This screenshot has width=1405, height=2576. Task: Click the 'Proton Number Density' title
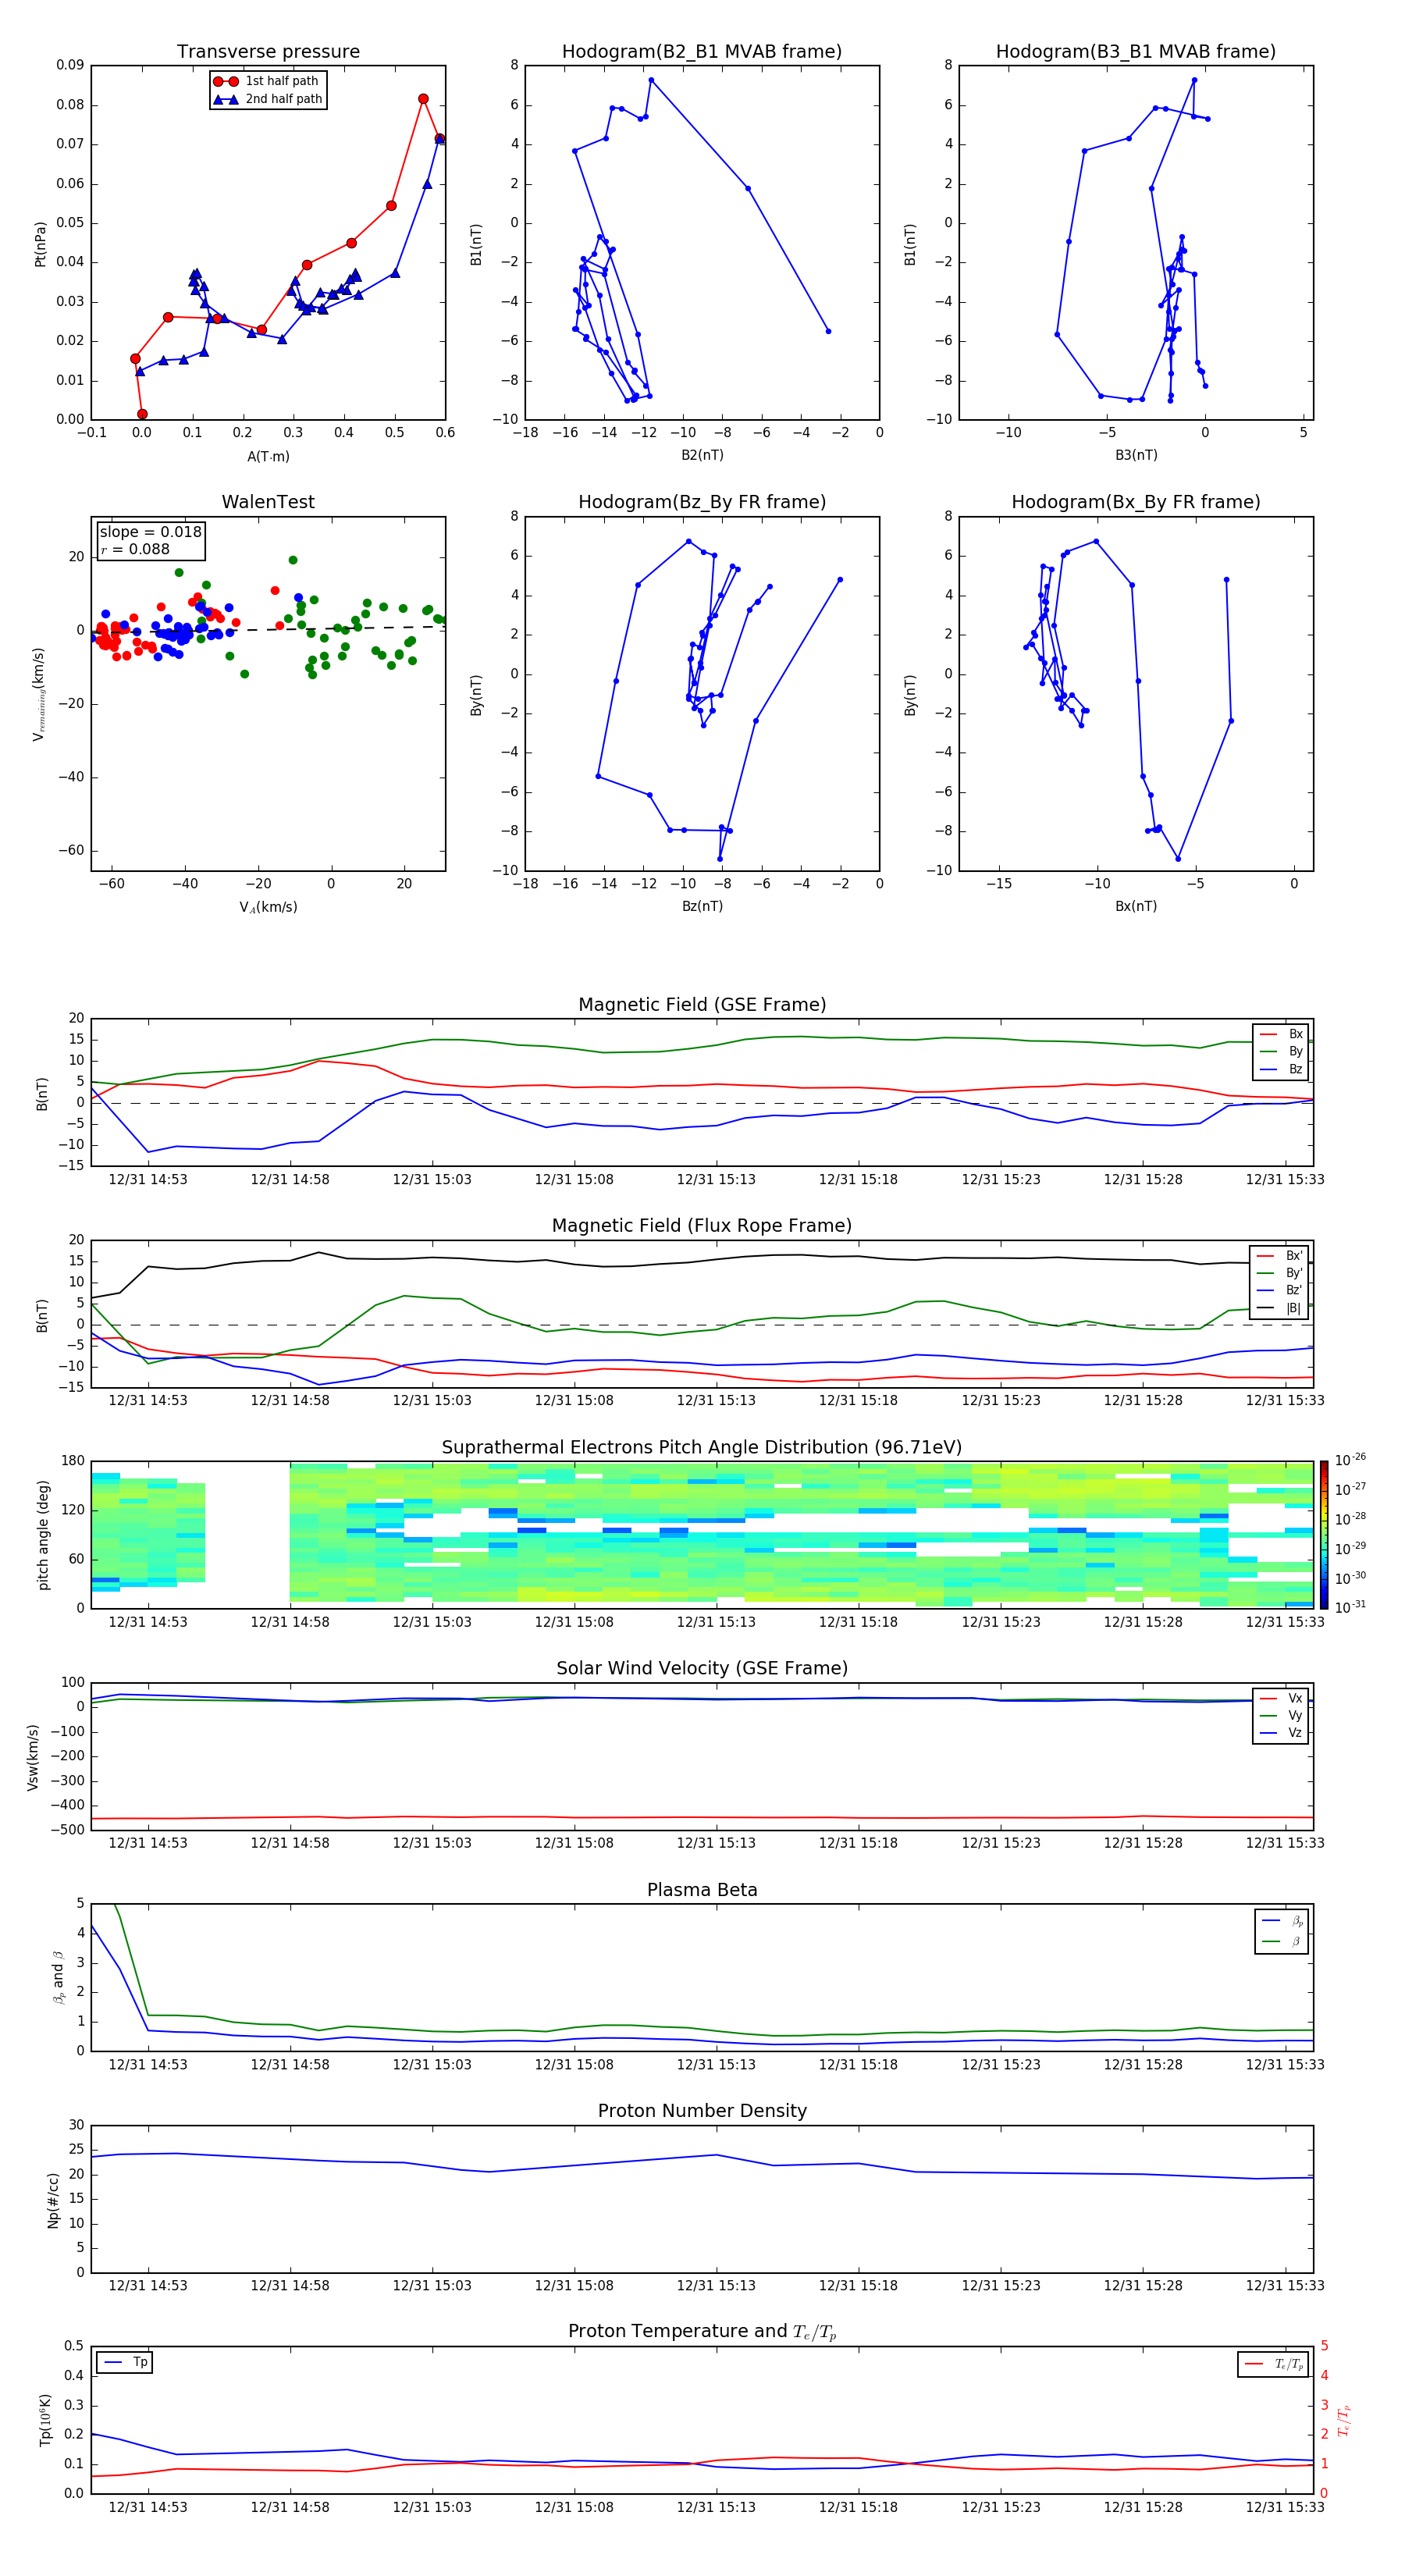pyautogui.click(x=702, y=2111)
